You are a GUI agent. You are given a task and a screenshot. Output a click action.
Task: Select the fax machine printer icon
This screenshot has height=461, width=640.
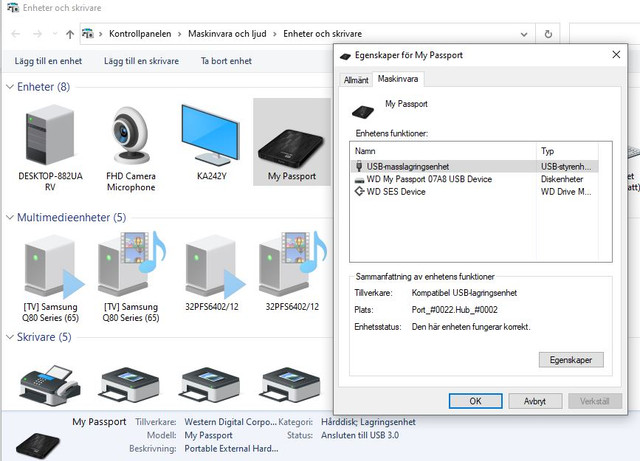[50, 385]
